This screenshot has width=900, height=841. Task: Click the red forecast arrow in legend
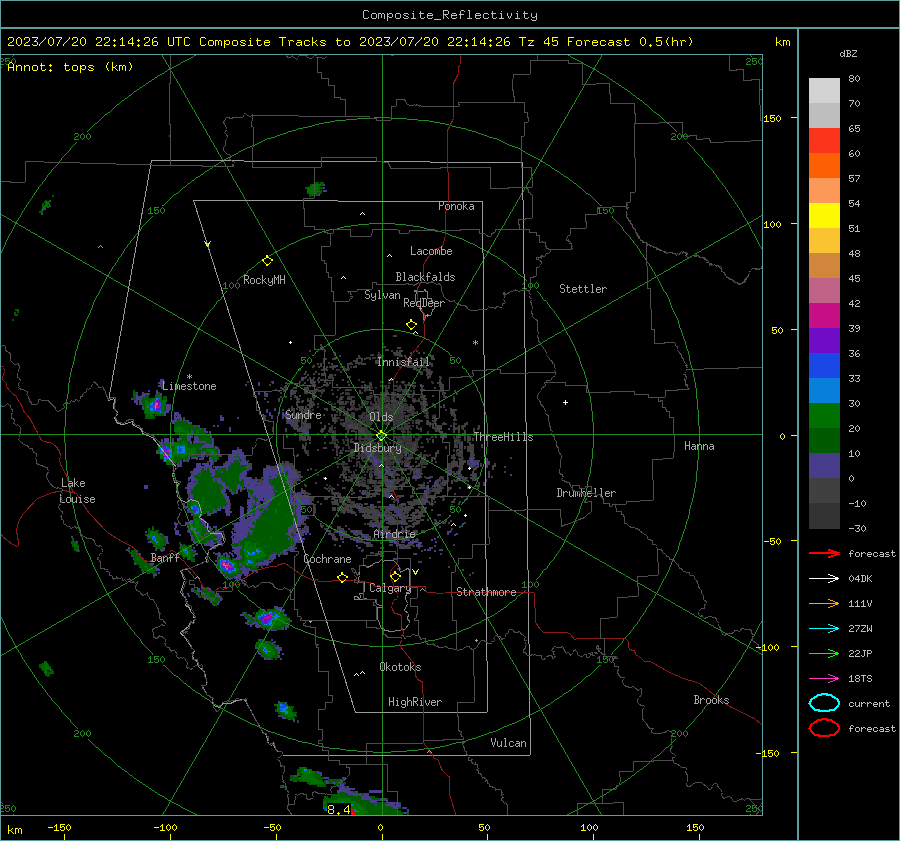point(824,553)
